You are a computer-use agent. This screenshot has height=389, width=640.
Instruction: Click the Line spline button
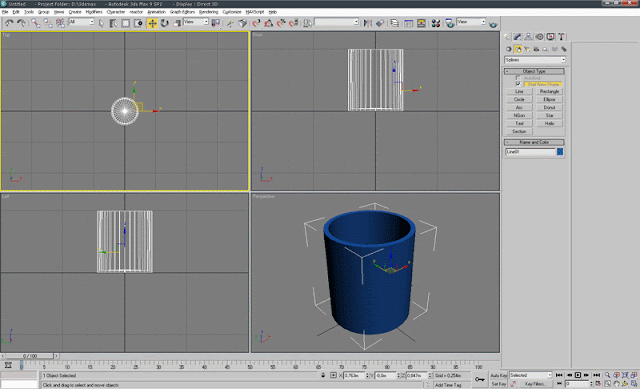(x=519, y=91)
